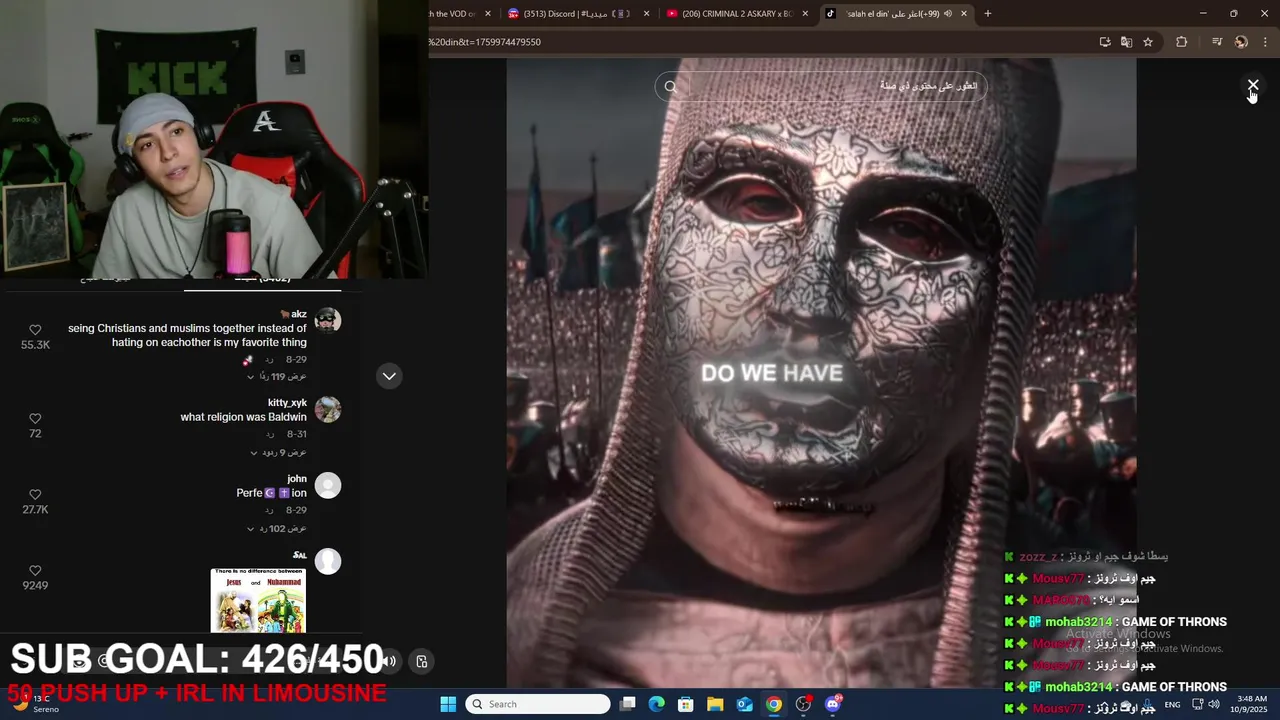Open SAL's default profile avatar
The height and width of the screenshot is (720, 1280).
[x=328, y=561]
